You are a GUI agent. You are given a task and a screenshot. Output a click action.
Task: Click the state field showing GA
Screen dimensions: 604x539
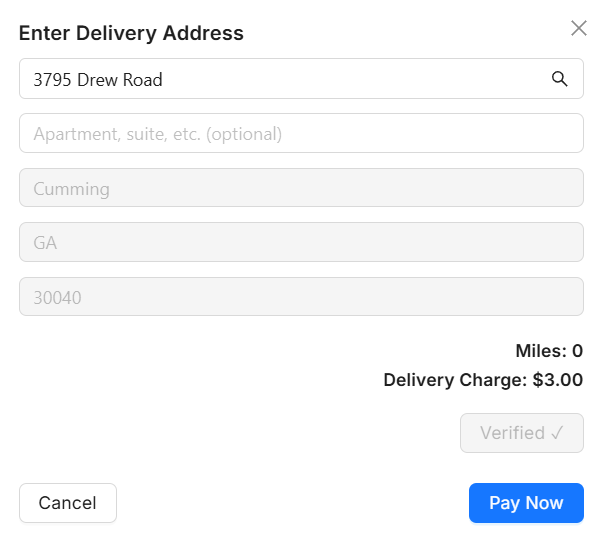[x=301, y=242]
